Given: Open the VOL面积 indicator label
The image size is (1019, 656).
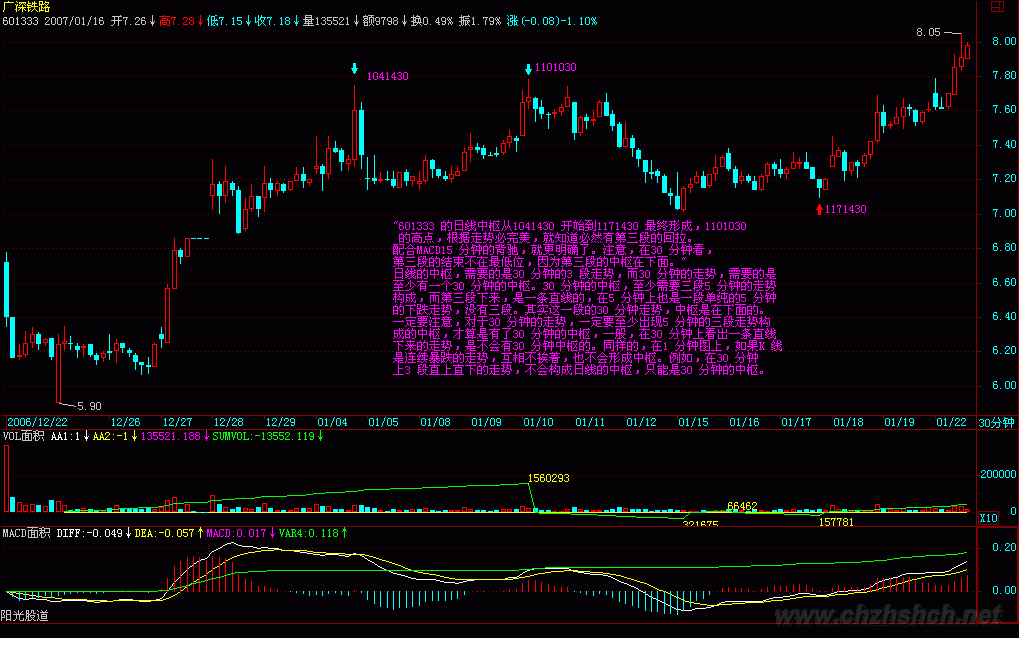Looking at the screenshot, I should [x=24, y=436].
